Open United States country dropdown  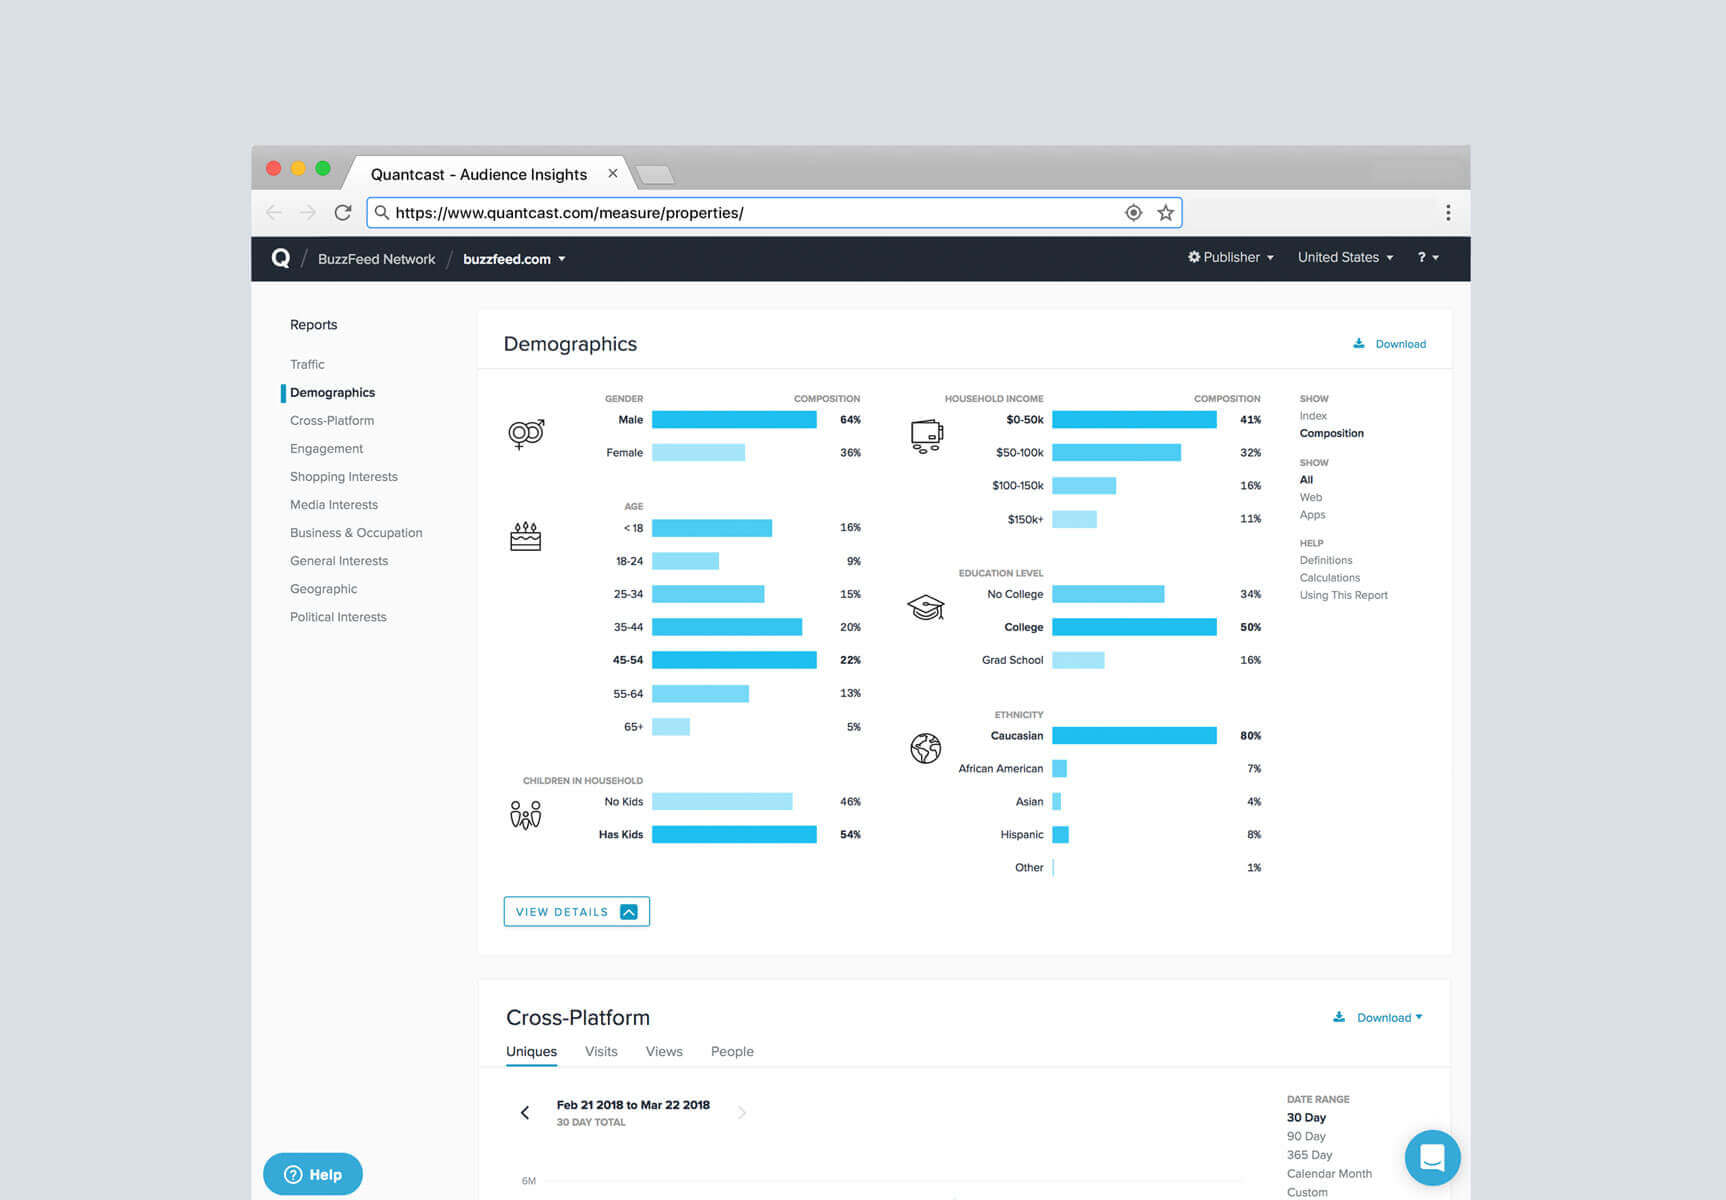(1345, 257)
